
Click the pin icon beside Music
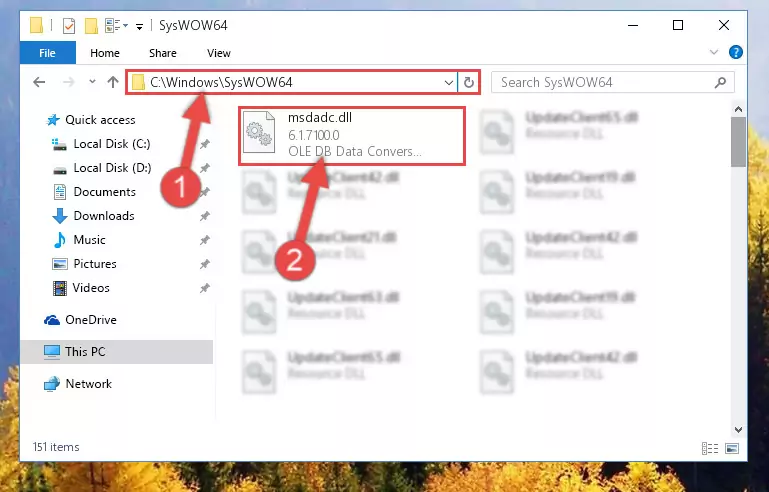pyautogui.click(x=205, y=240)
